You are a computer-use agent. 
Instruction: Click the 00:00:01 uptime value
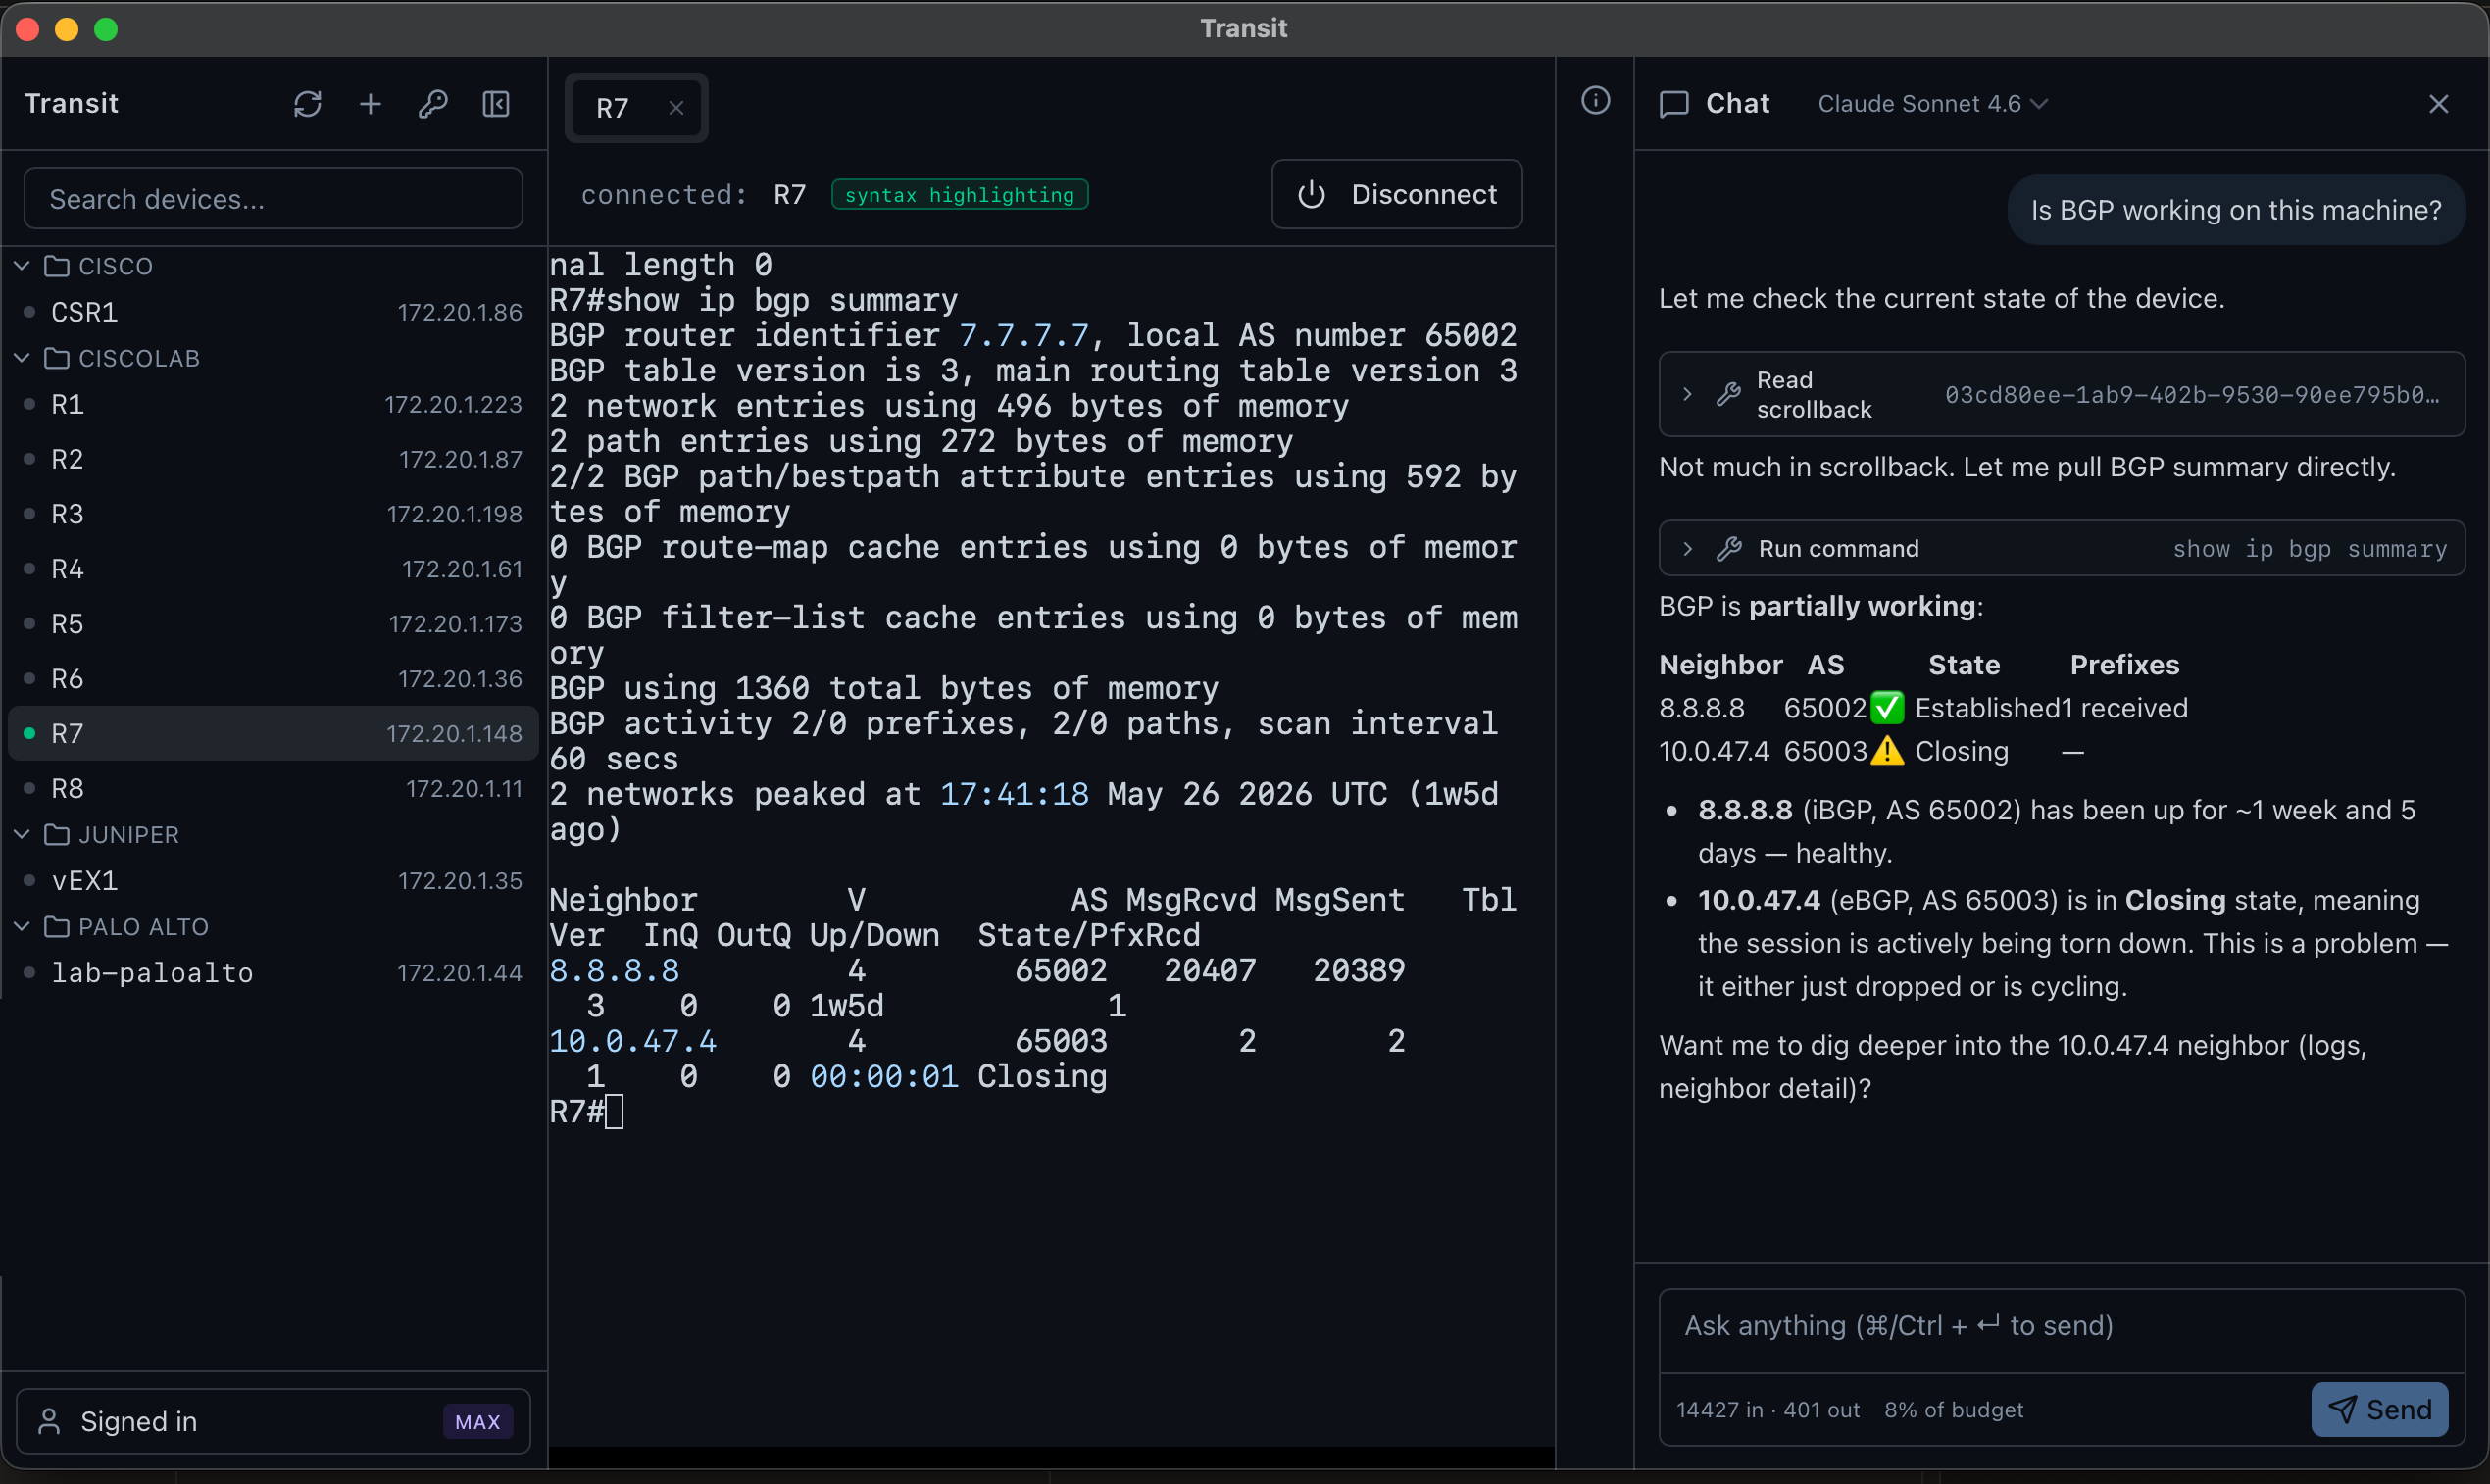[x=884, y=1076]
